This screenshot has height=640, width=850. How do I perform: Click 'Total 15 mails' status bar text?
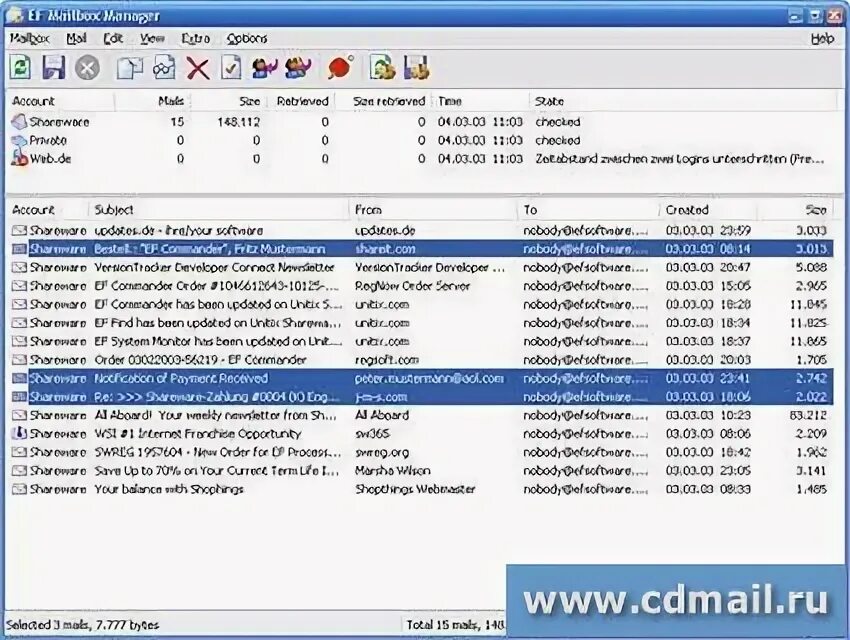[x=455, y=625]
